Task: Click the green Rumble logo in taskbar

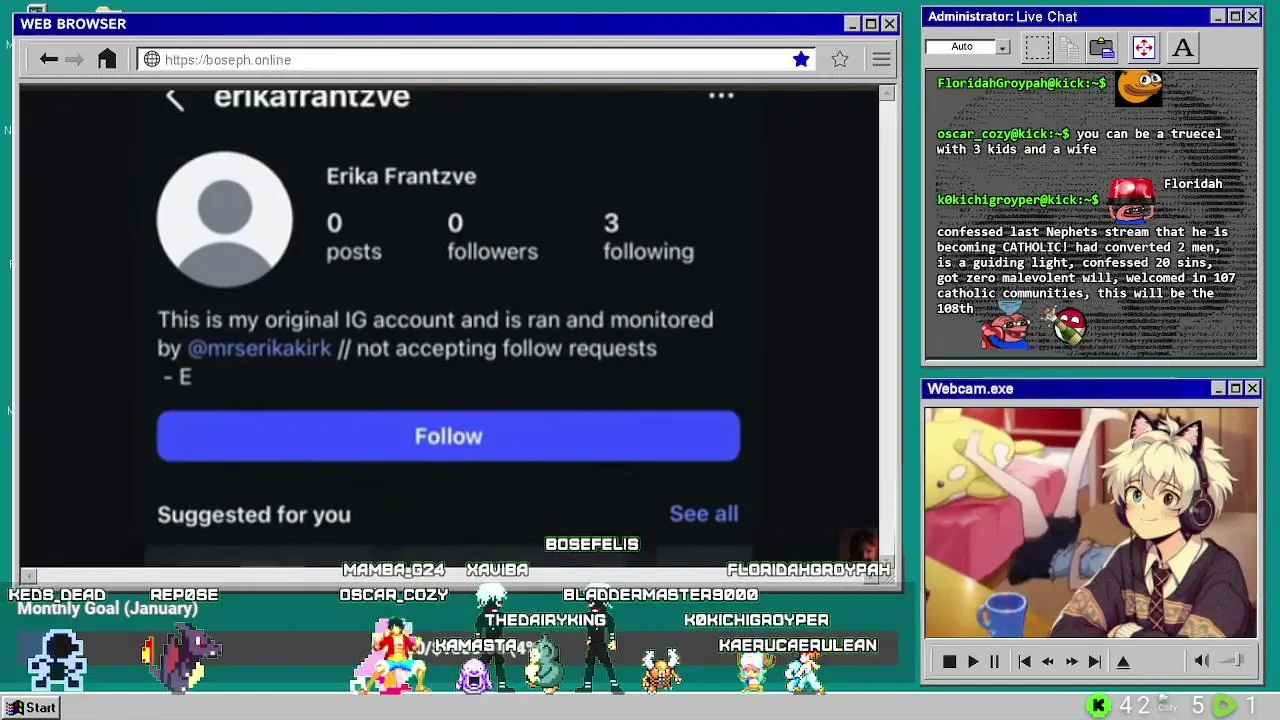Action: (1224, 706)
